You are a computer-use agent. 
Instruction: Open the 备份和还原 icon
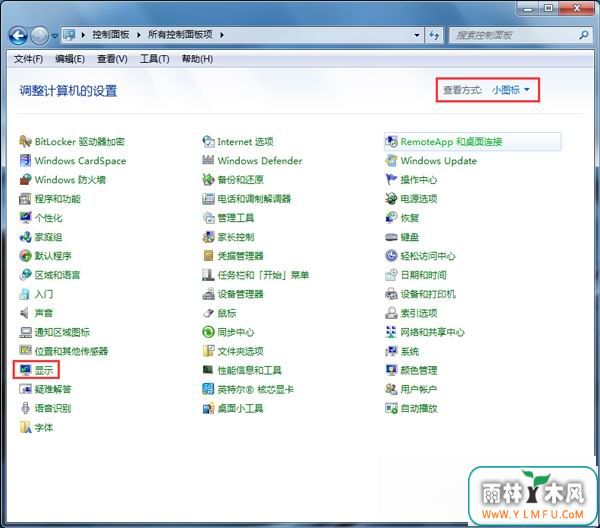208,180
